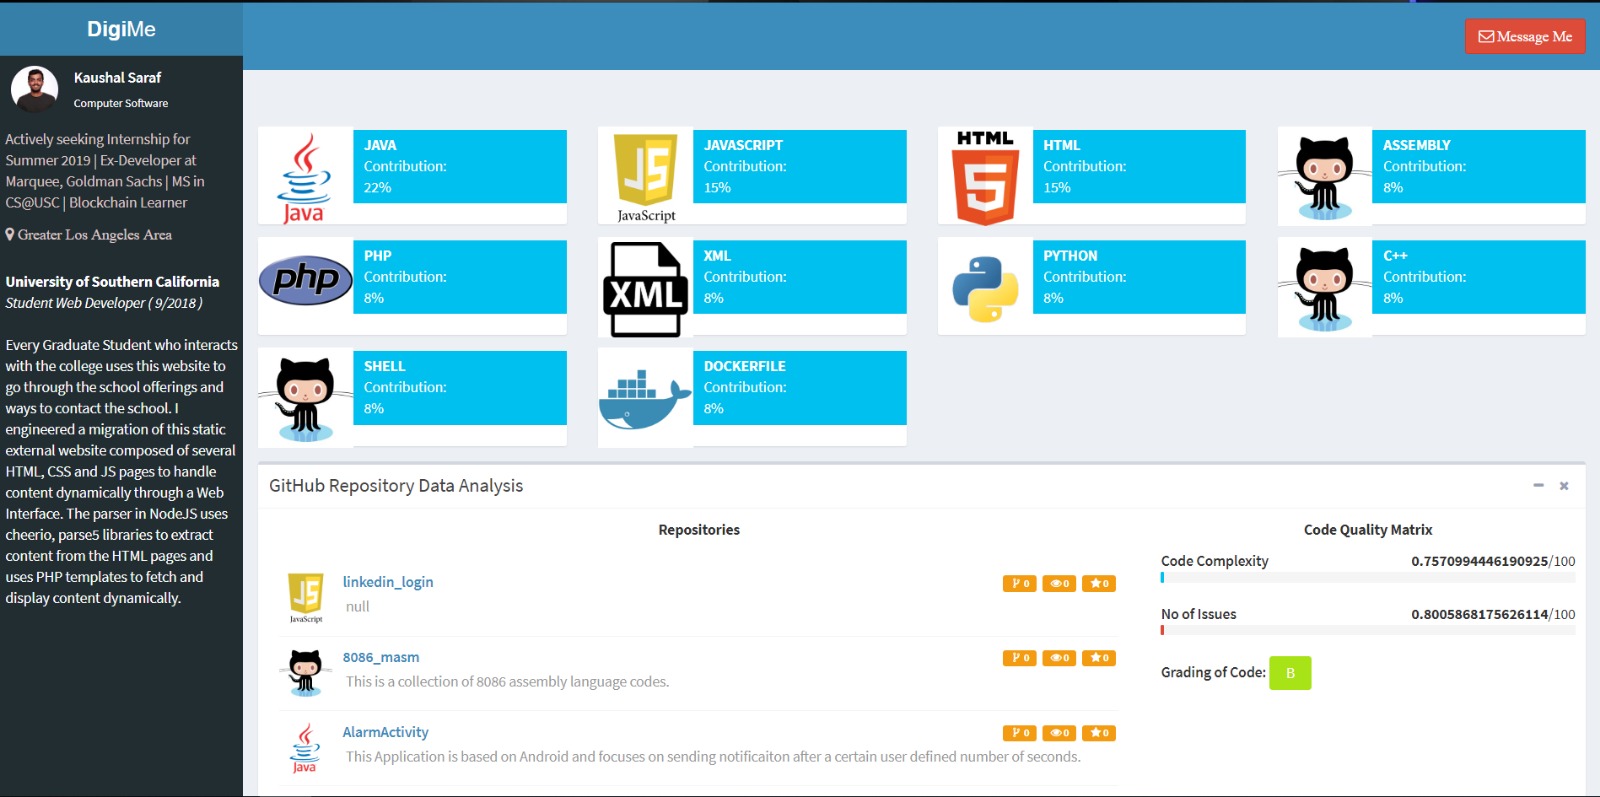Open the 8086_masm repository link
1600x797 pixels.
point(381,657)
